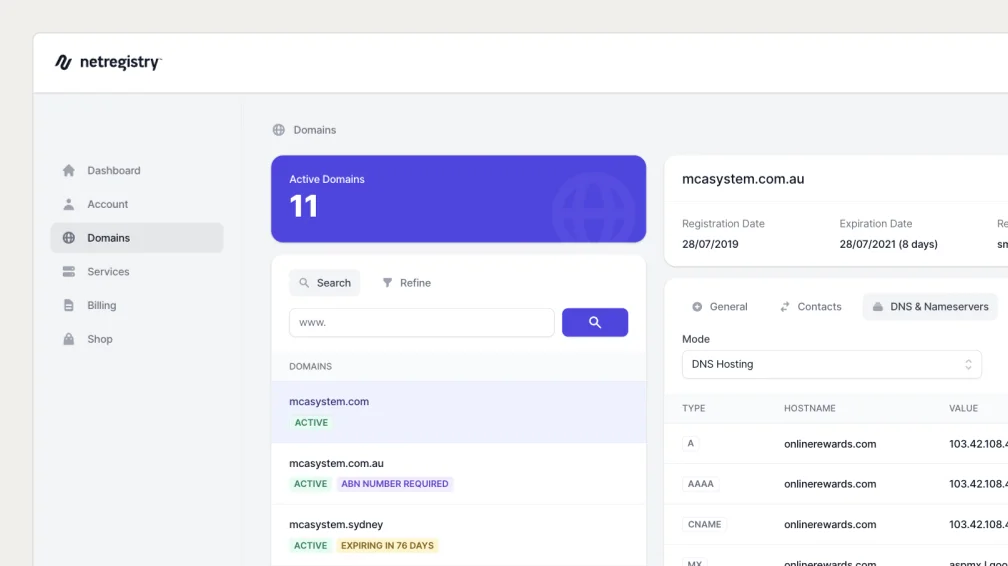Click the Billing document icon
The image size is (1008, 566).
[x=69, y=305]
